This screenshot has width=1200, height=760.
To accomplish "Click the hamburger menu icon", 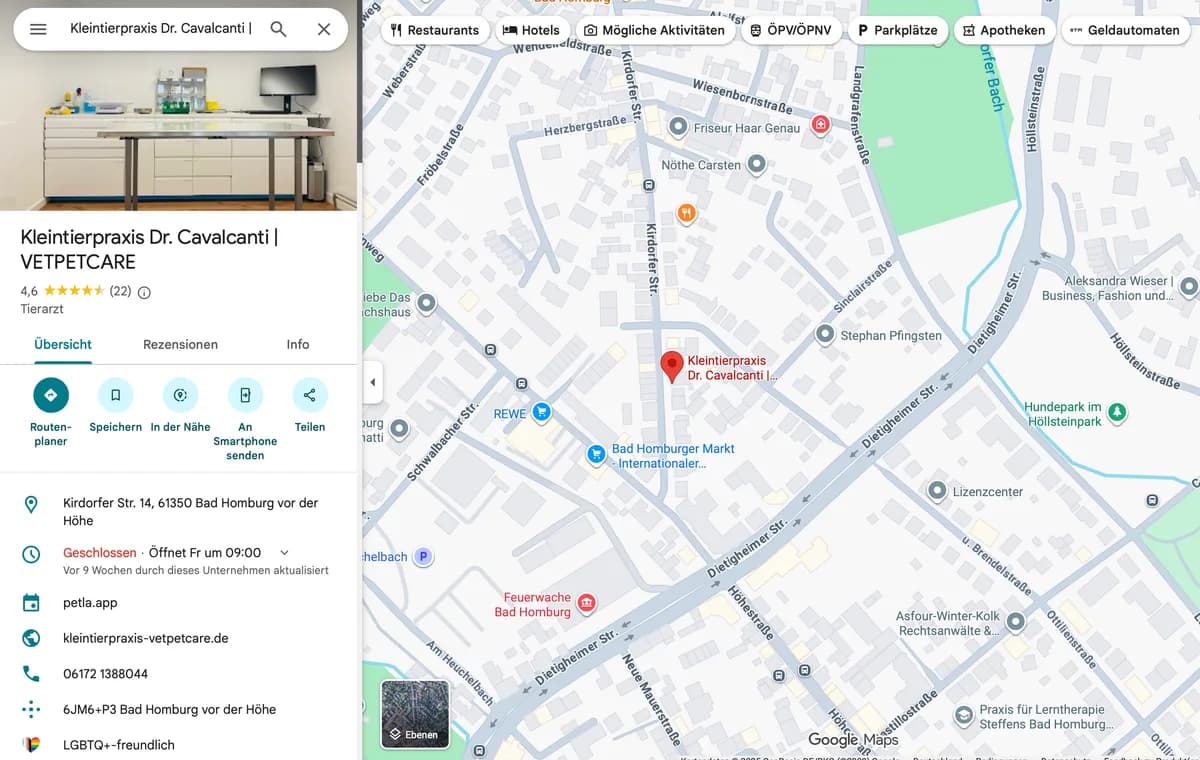I will pos(38,30).
